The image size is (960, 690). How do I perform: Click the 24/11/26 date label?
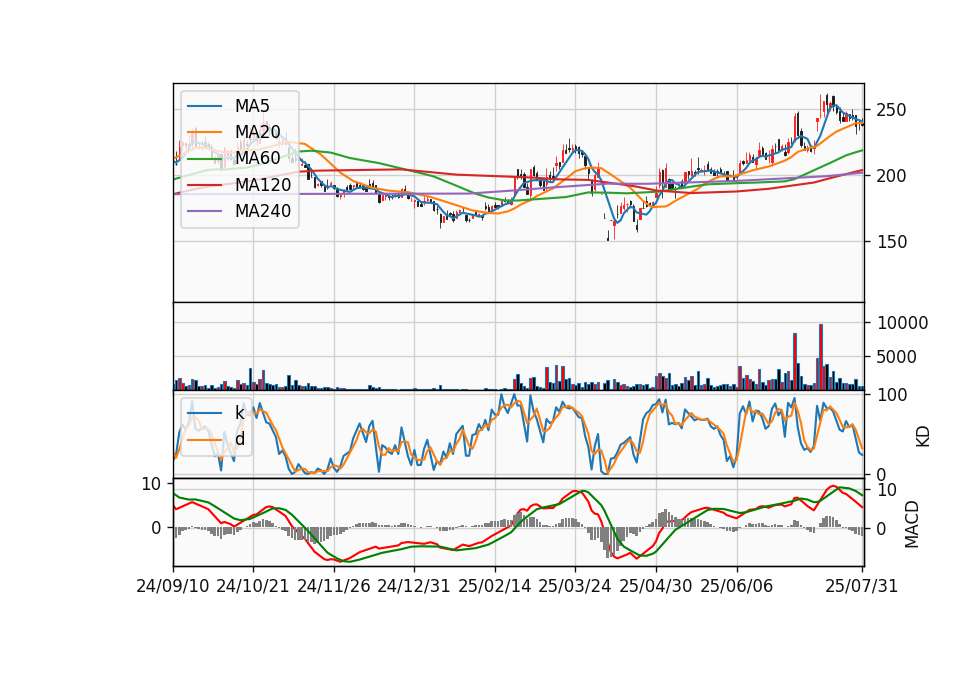coord(334,586)
